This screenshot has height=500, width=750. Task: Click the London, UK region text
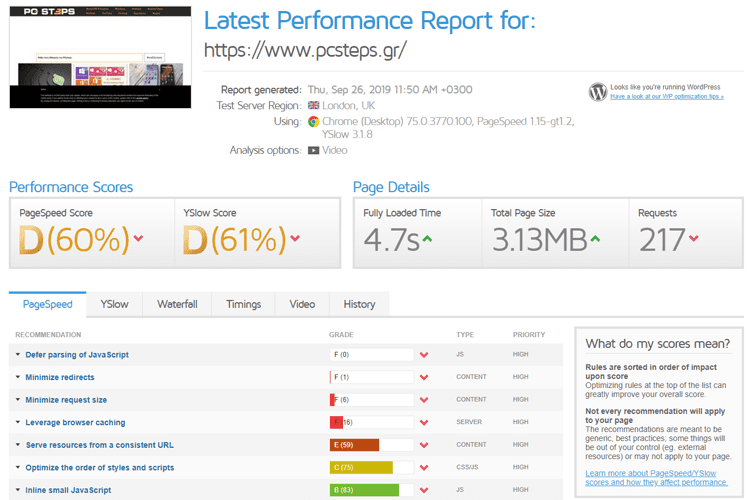349,105
